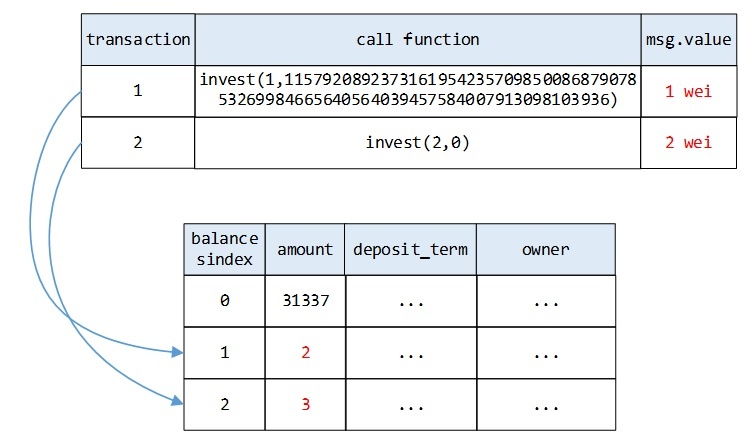Click the "transaction" column header

tap(138, 40)
